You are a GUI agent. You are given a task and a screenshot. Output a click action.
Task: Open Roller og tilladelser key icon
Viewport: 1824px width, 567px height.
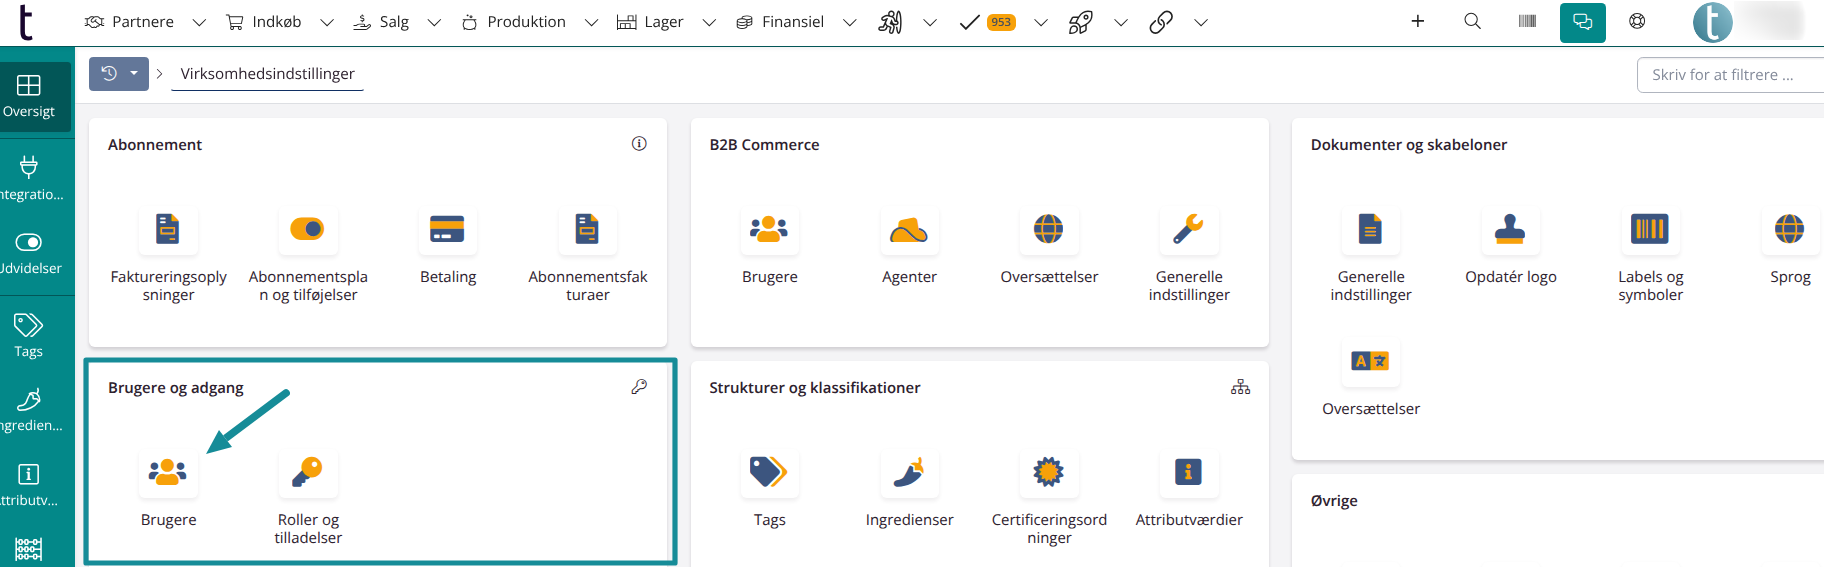tap(308, 472)
